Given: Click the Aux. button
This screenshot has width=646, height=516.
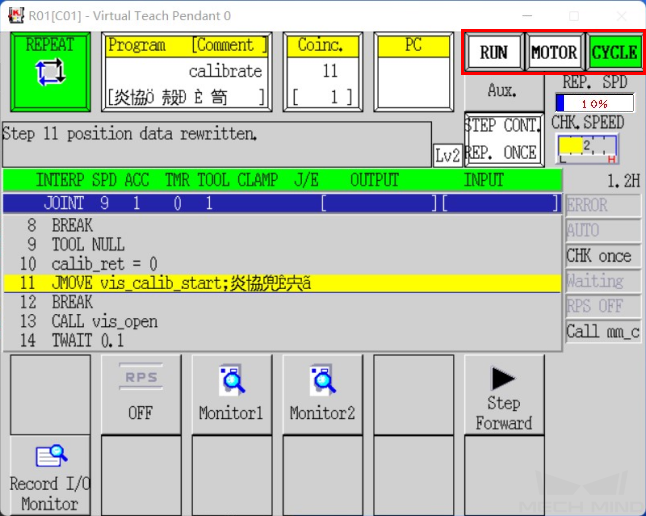Looking at the screenshot, I should [503, 90].
